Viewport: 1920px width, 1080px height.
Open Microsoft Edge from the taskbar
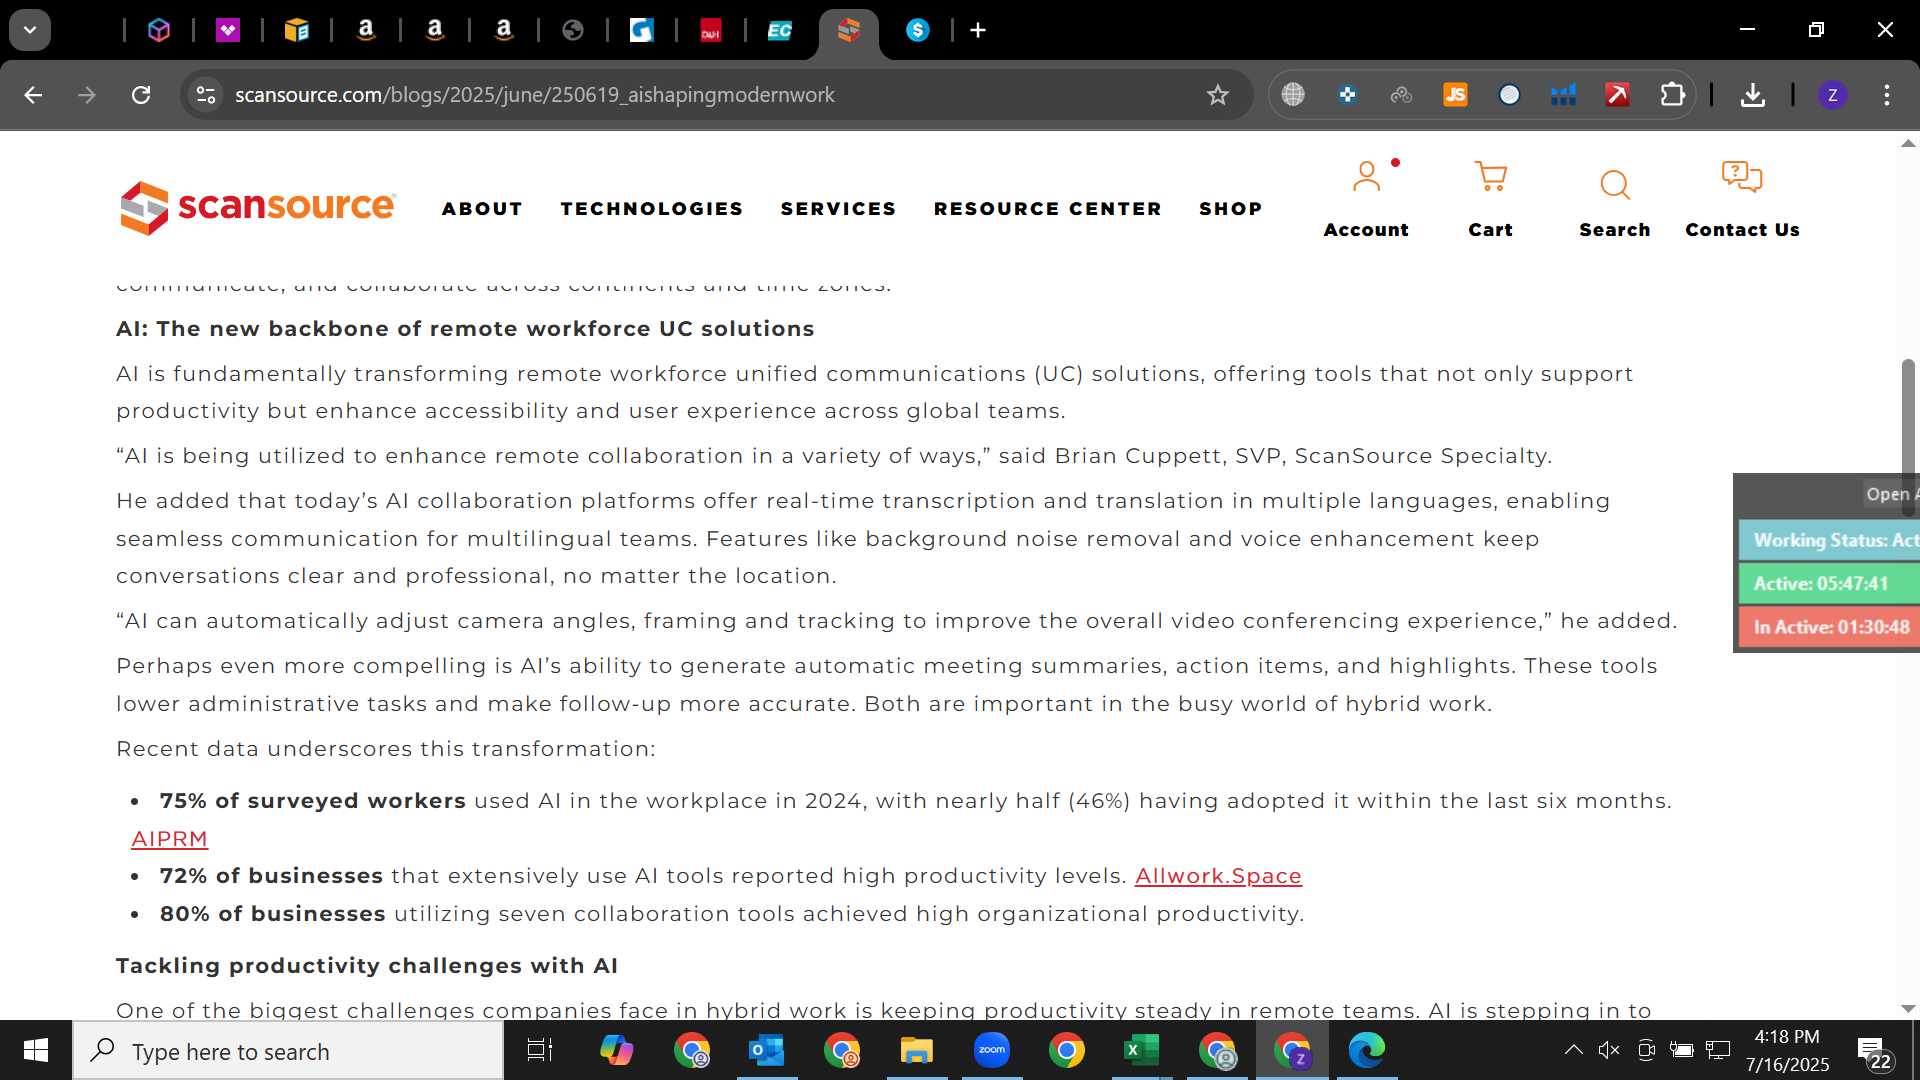coord(1366,1050)
